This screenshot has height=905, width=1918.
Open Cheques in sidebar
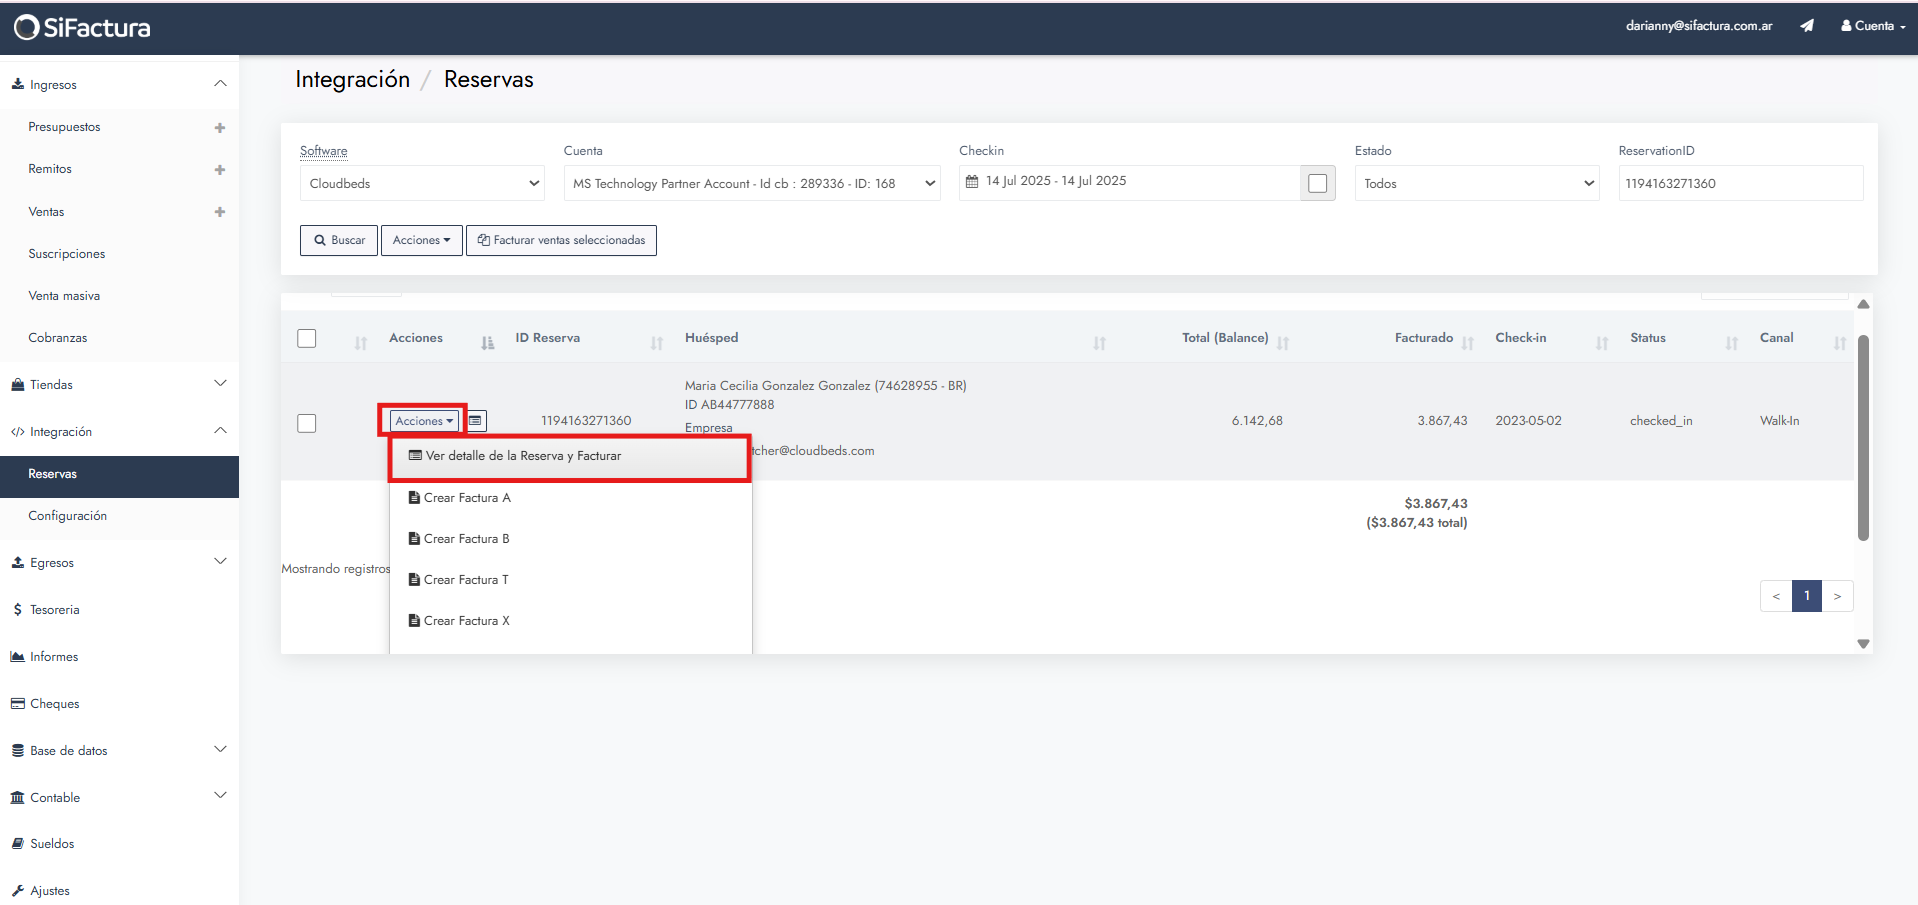pyautogui.click(x=55, y=704)
